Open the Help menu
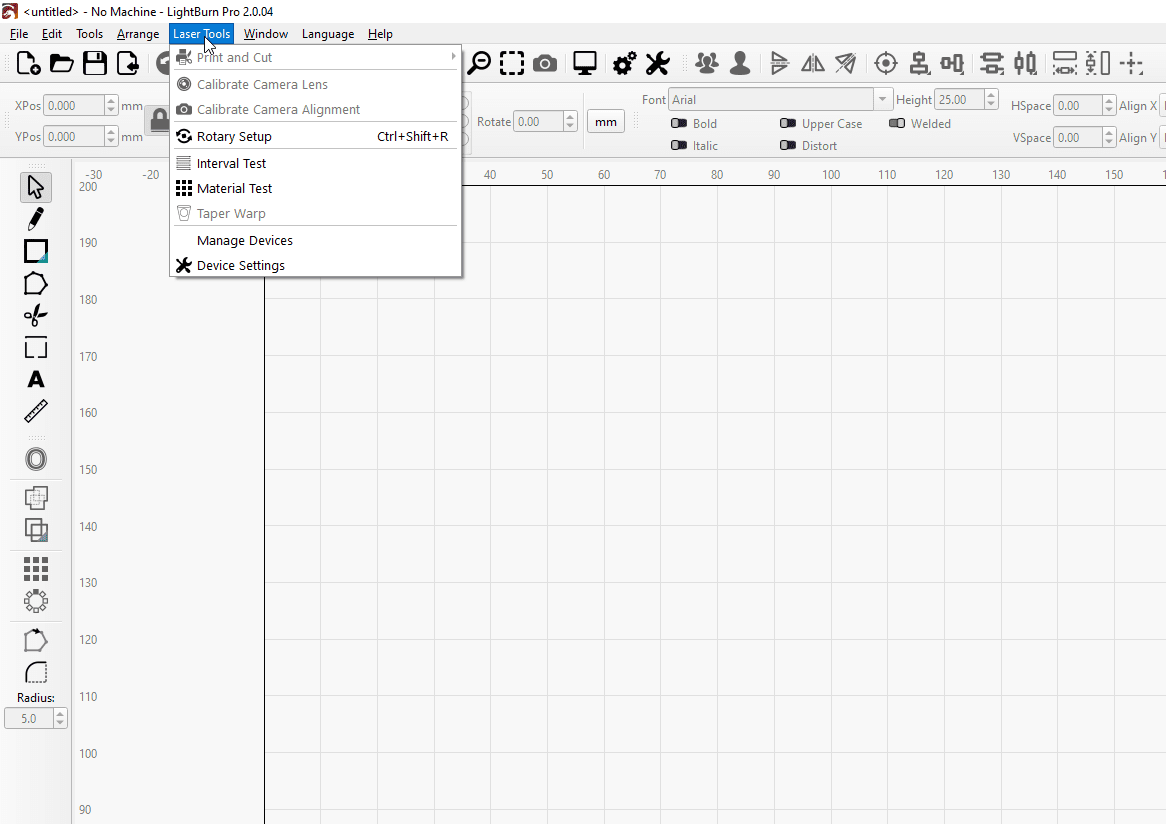The width and height of the screenshot is (1166, 824). (380, 34)
